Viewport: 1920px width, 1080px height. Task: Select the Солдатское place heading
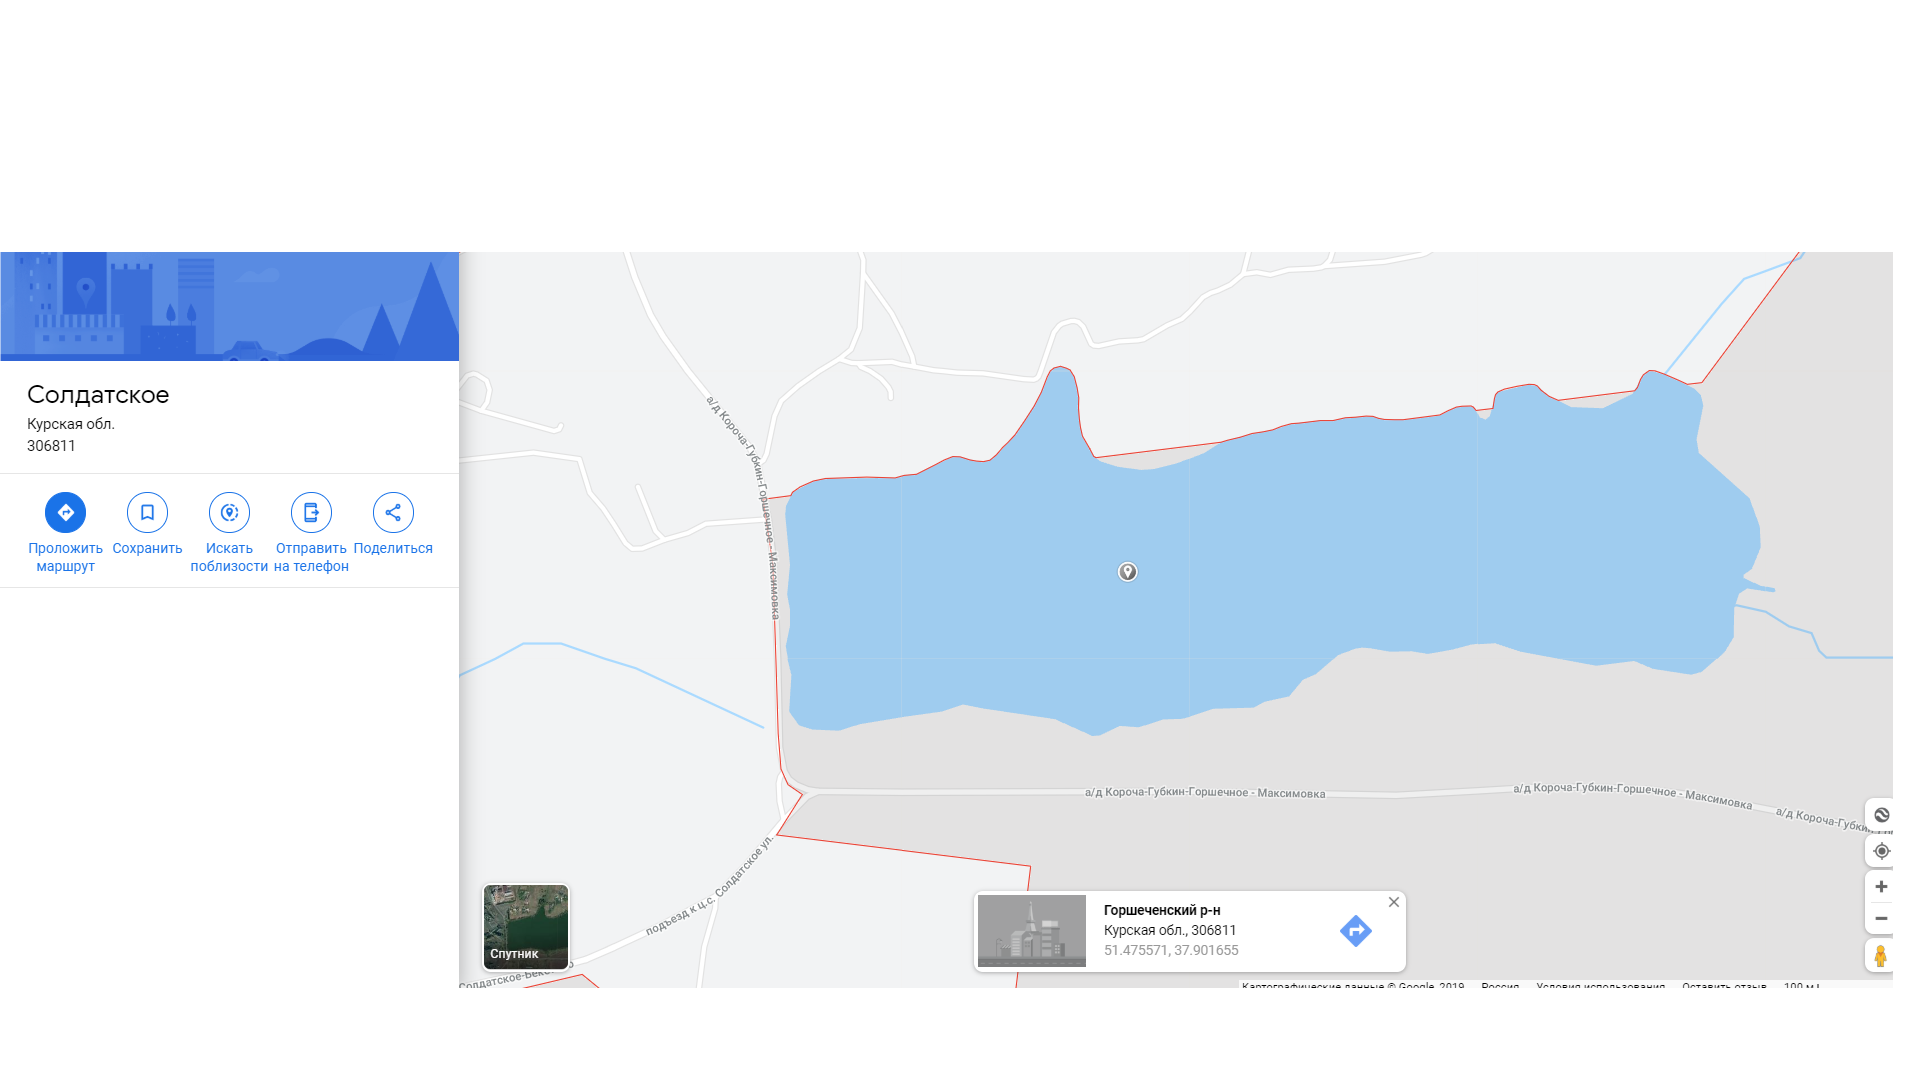98,395
